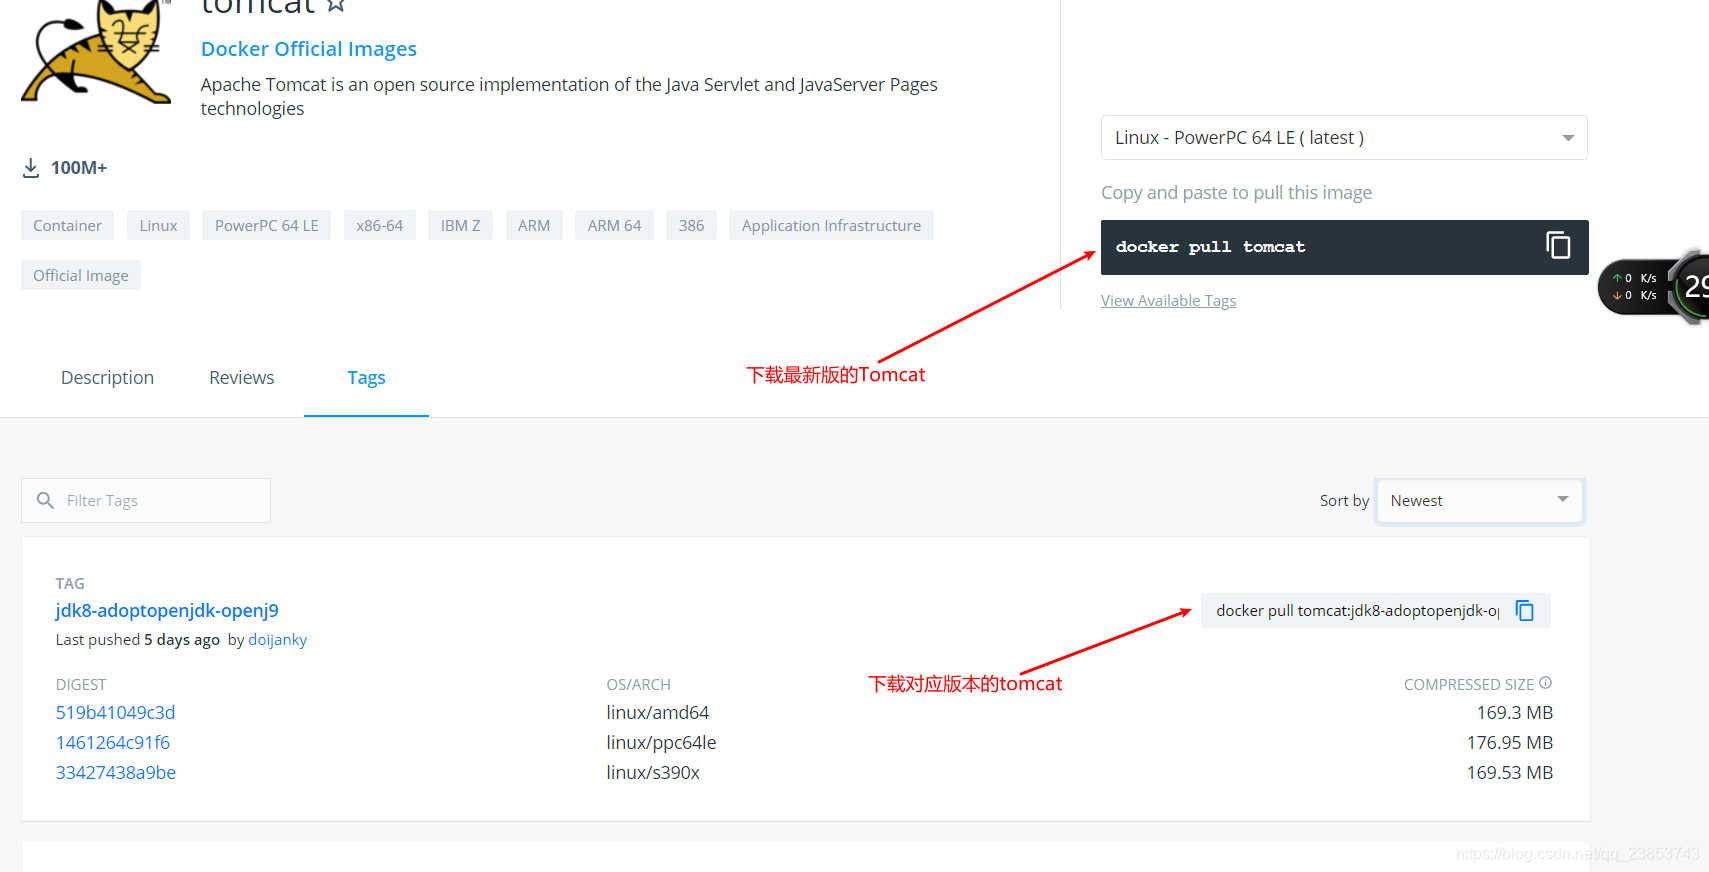Screen dimensions: 1709x872
Task: Switch to the Reviews tab
Action: 241,378
